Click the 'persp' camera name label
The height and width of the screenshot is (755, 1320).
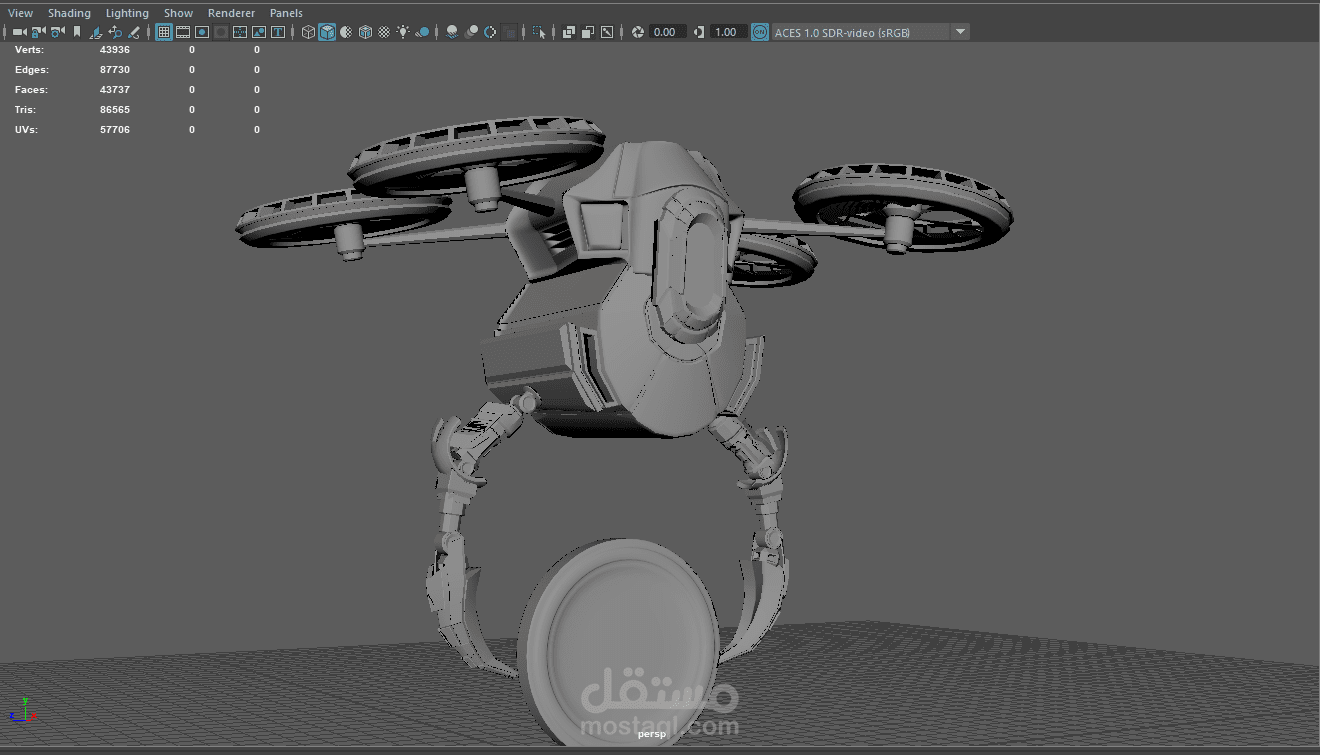tap(651, 735)
